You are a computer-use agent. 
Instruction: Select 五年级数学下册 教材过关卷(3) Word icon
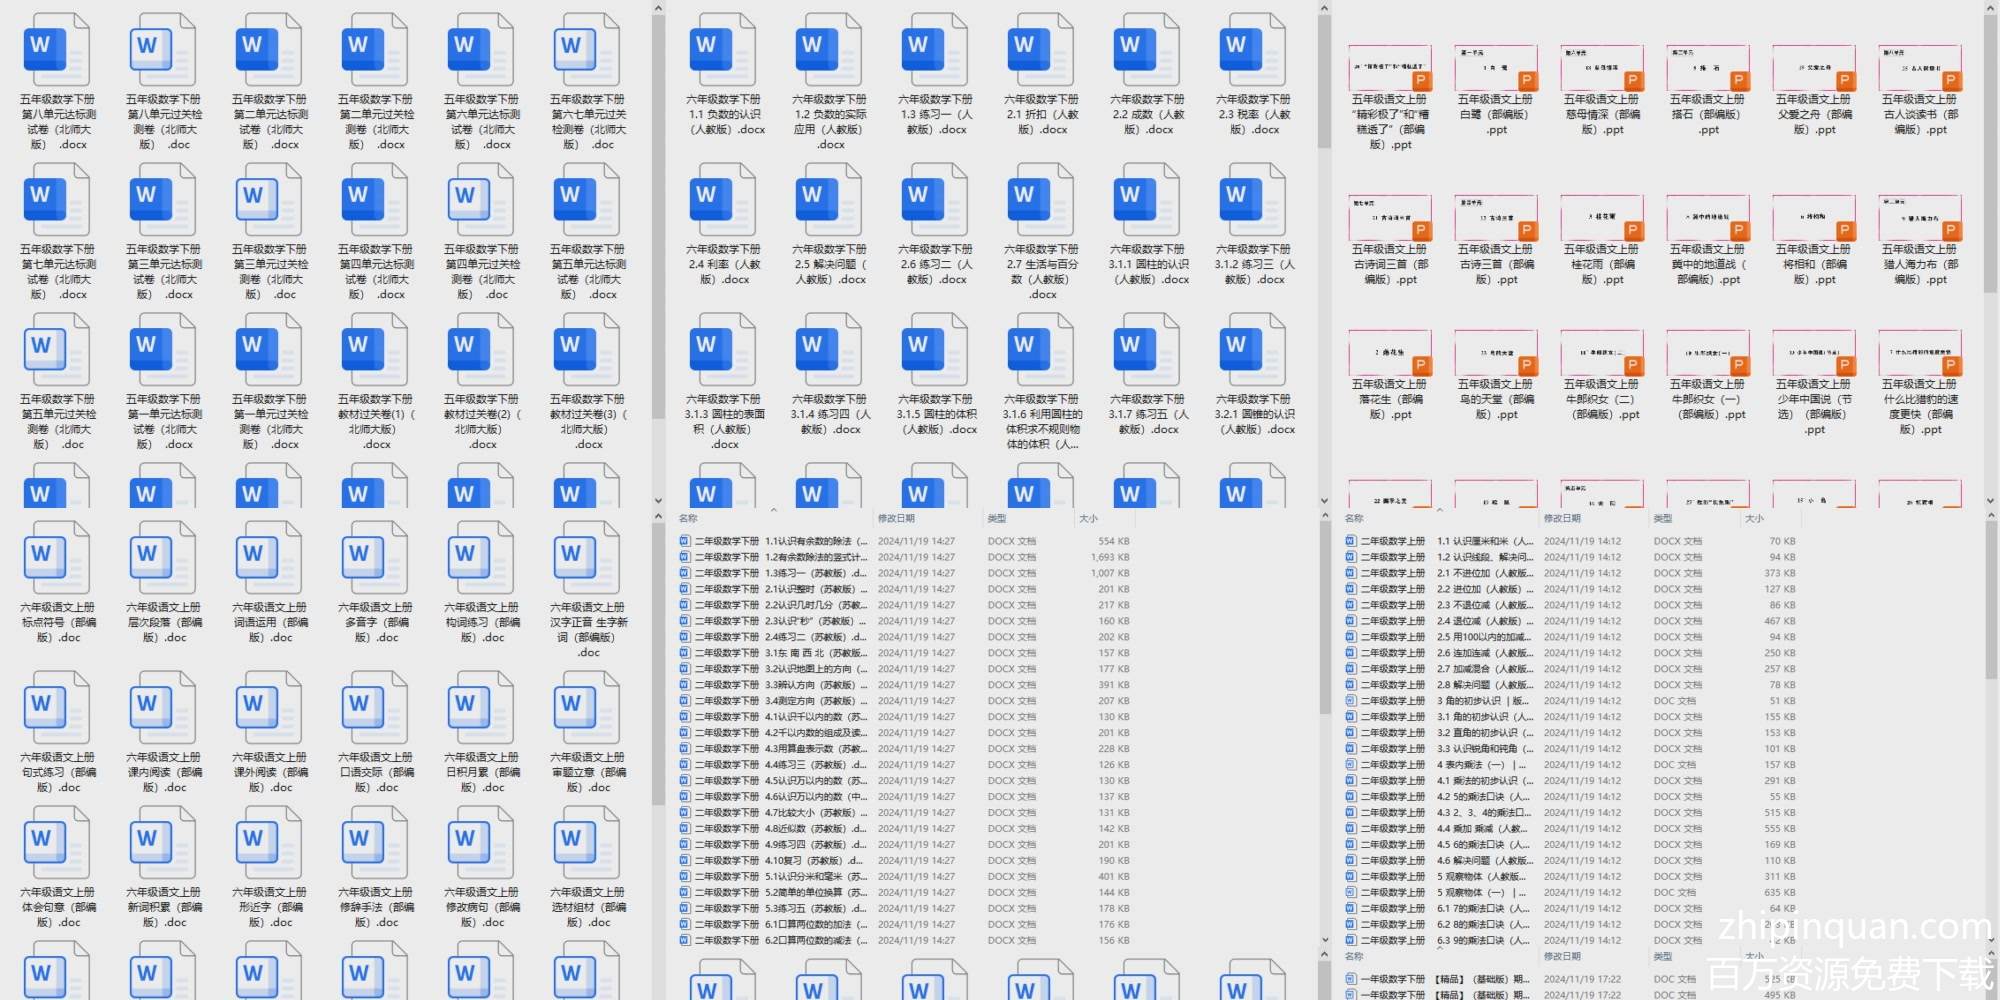pos(587,350)
